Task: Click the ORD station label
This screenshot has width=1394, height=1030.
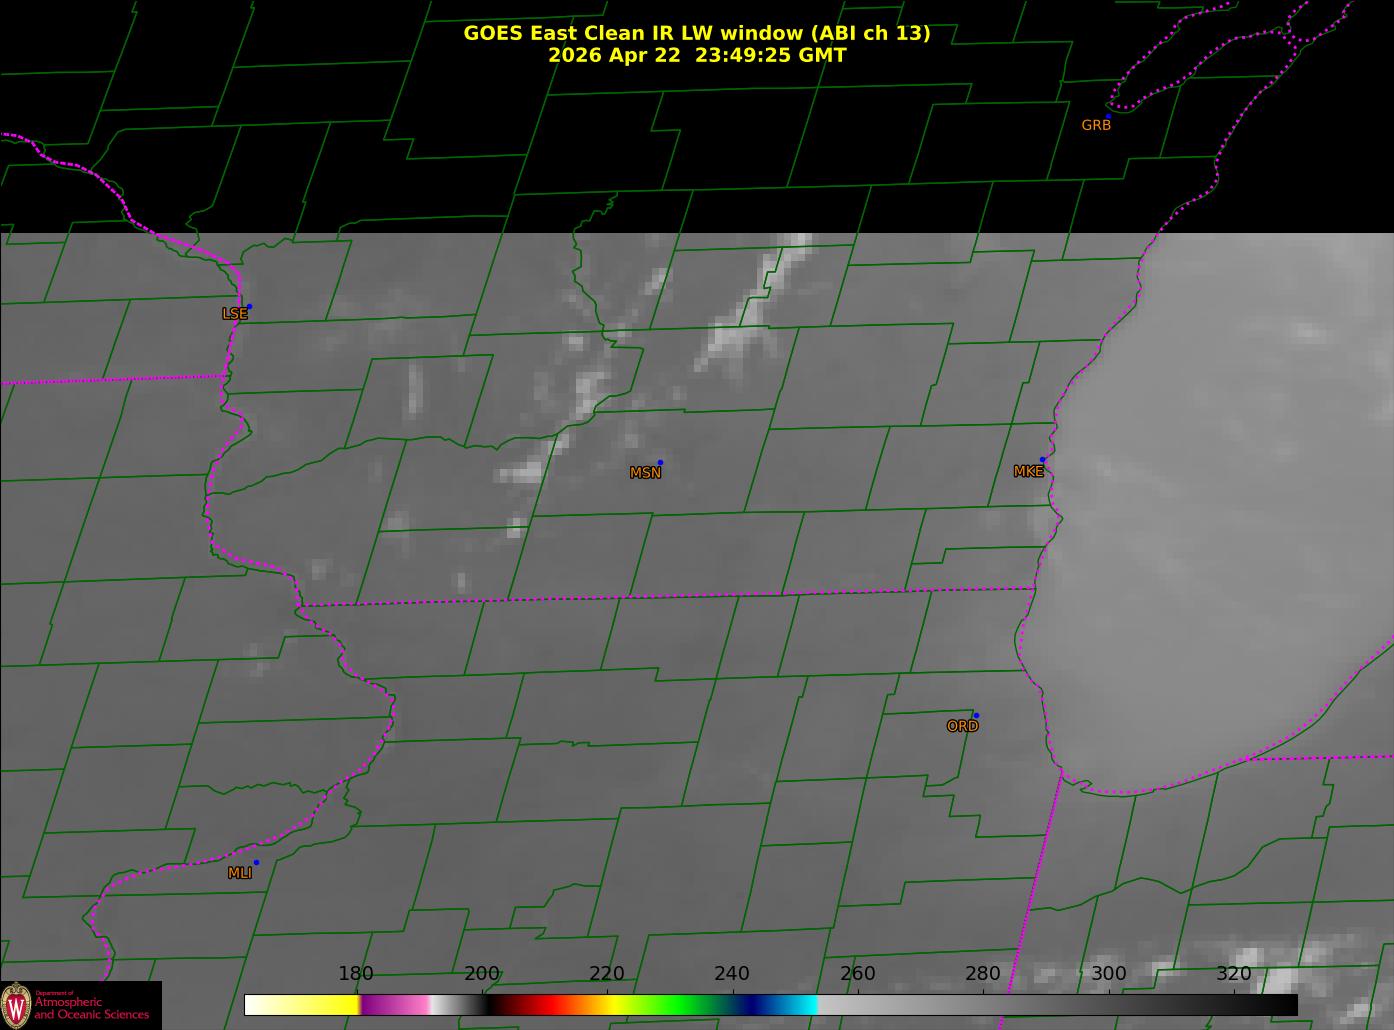Action: click(x=962, y=726)
